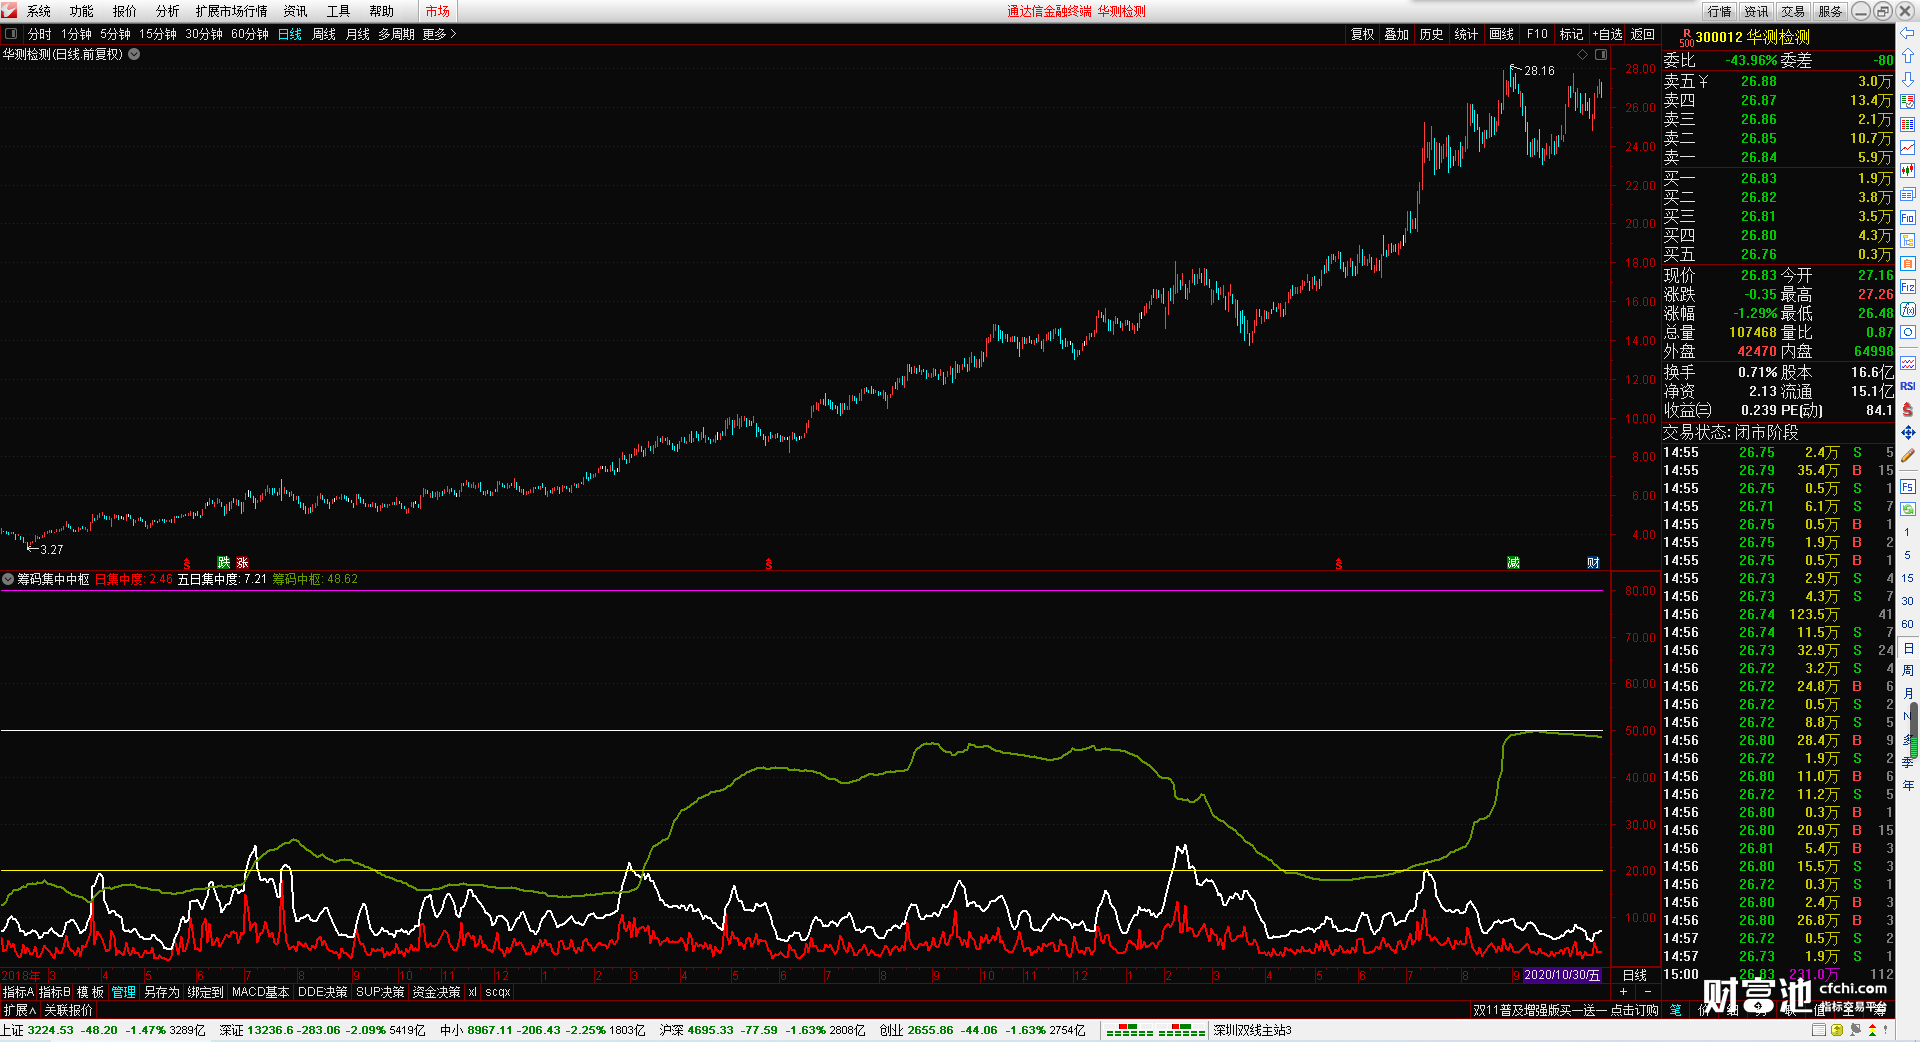Select the pencil drawing icon
Viewport: 1920px width, 1042px height.
click(x=1907, y=455)
